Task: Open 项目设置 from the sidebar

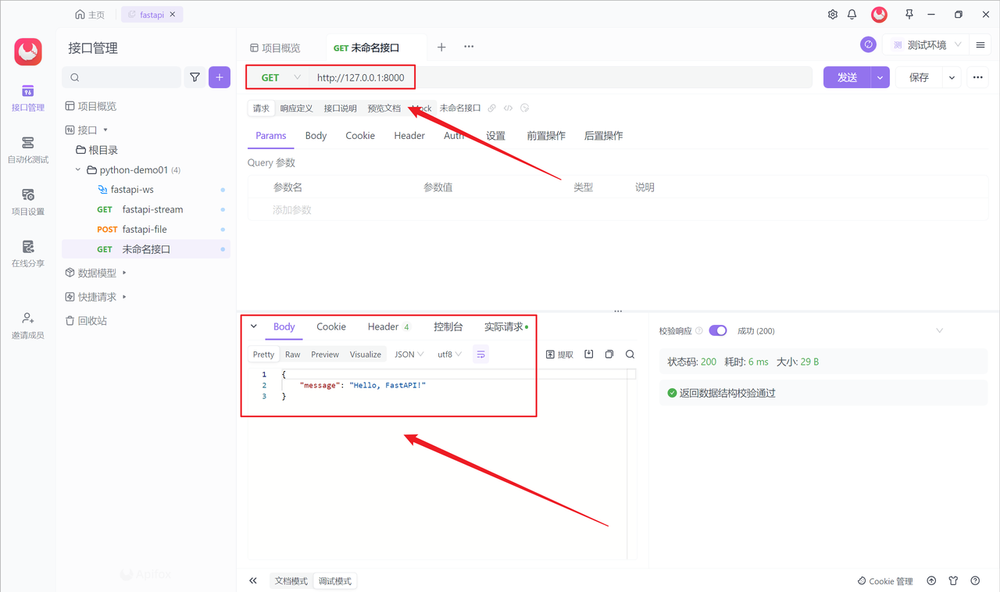Action: pos(27,203)
